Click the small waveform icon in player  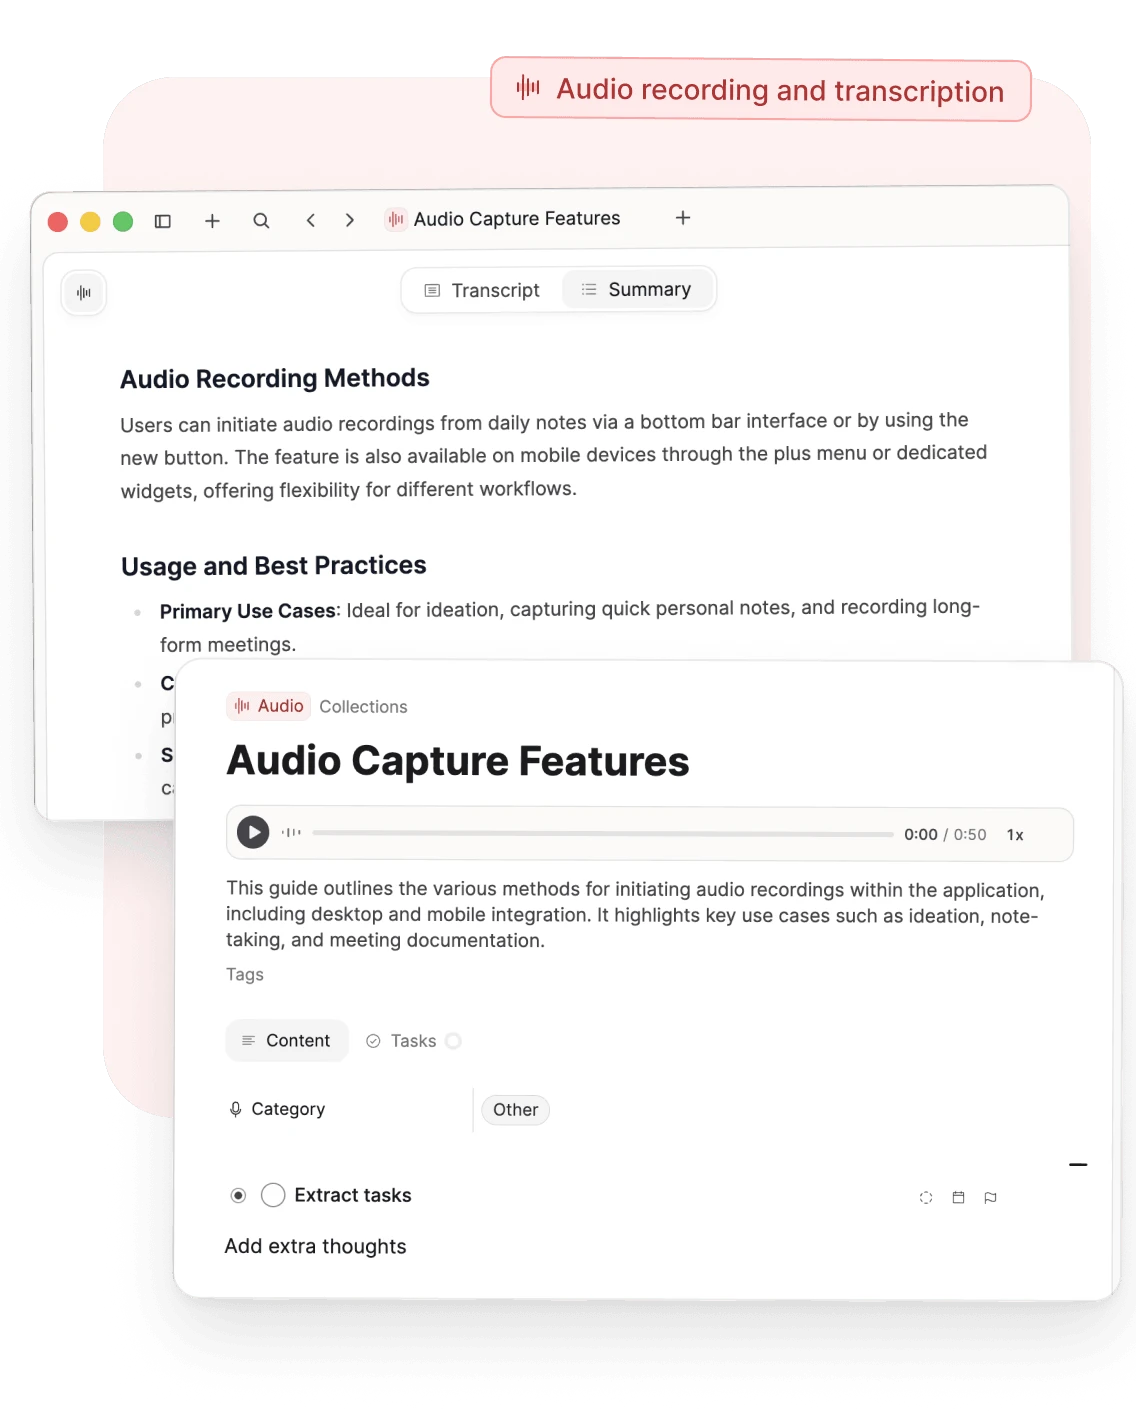pyautogui.click(x=291, y=832)
